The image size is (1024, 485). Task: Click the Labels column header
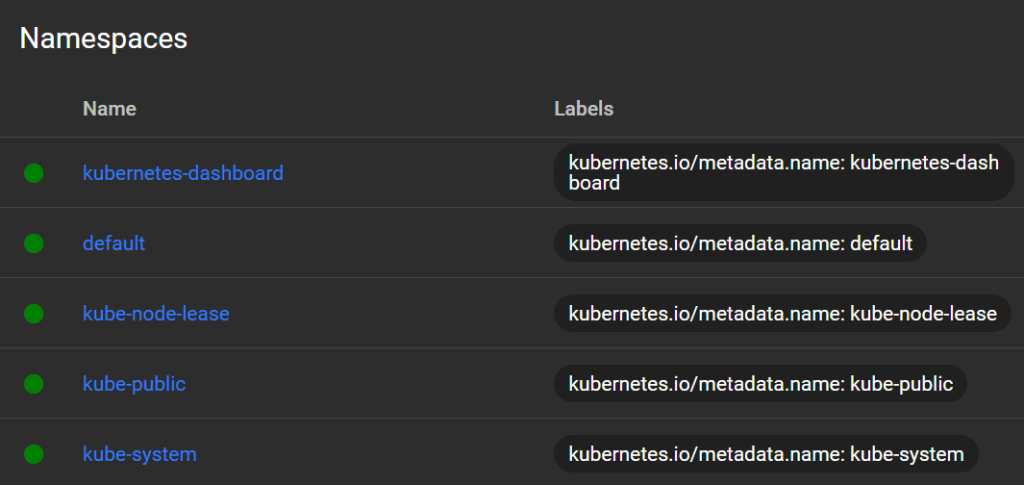[x=584, y=108]
